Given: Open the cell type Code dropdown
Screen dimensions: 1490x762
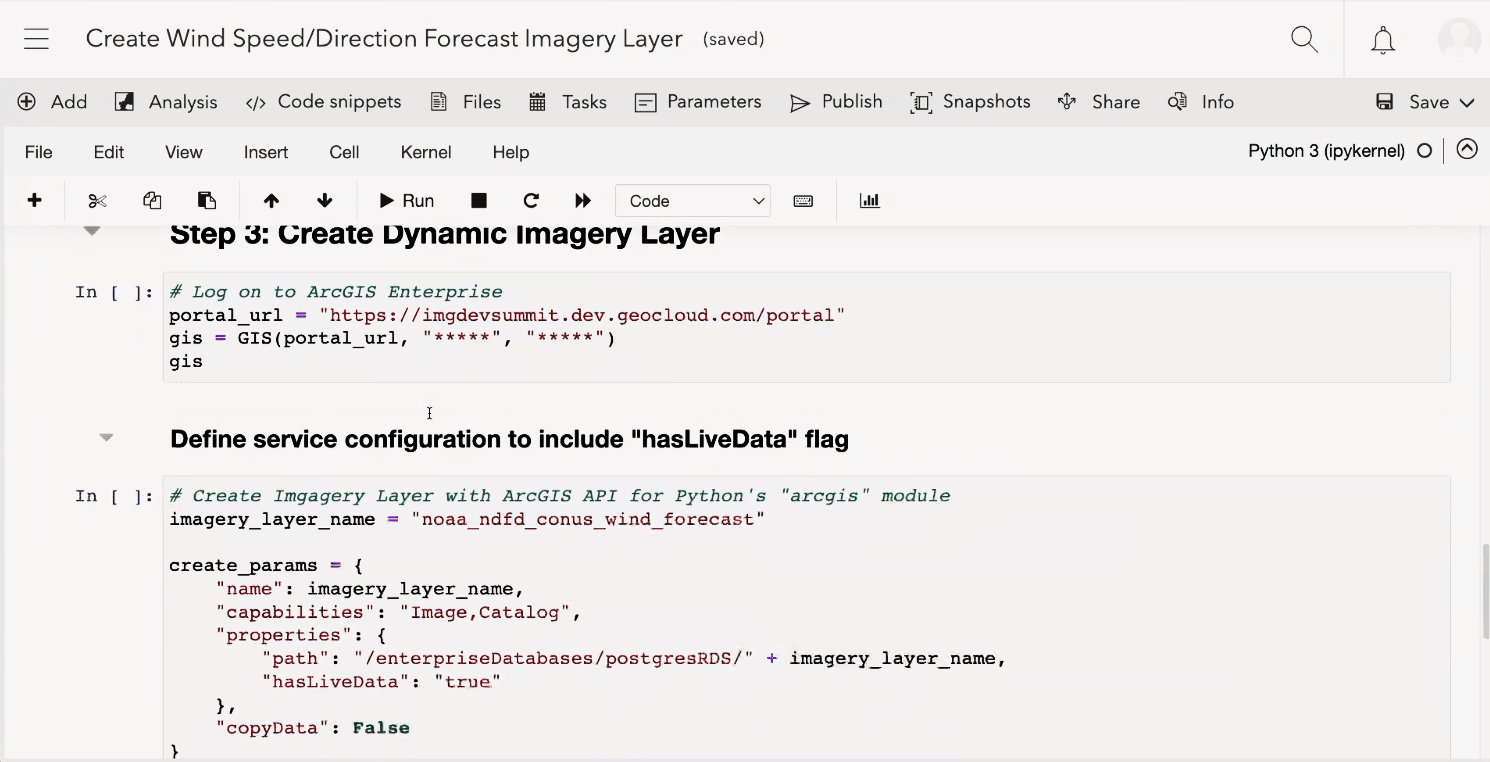Looking at the screenshot, I should click(693, 201).
